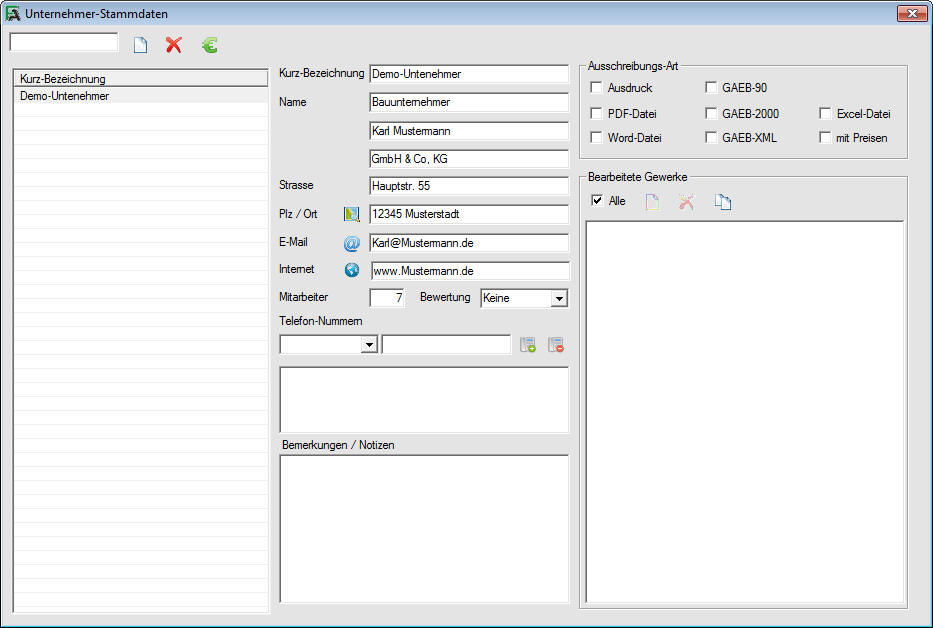Click the Telefon-Nummern list box
Screen dimensions: 933x628
pos(424,400)
